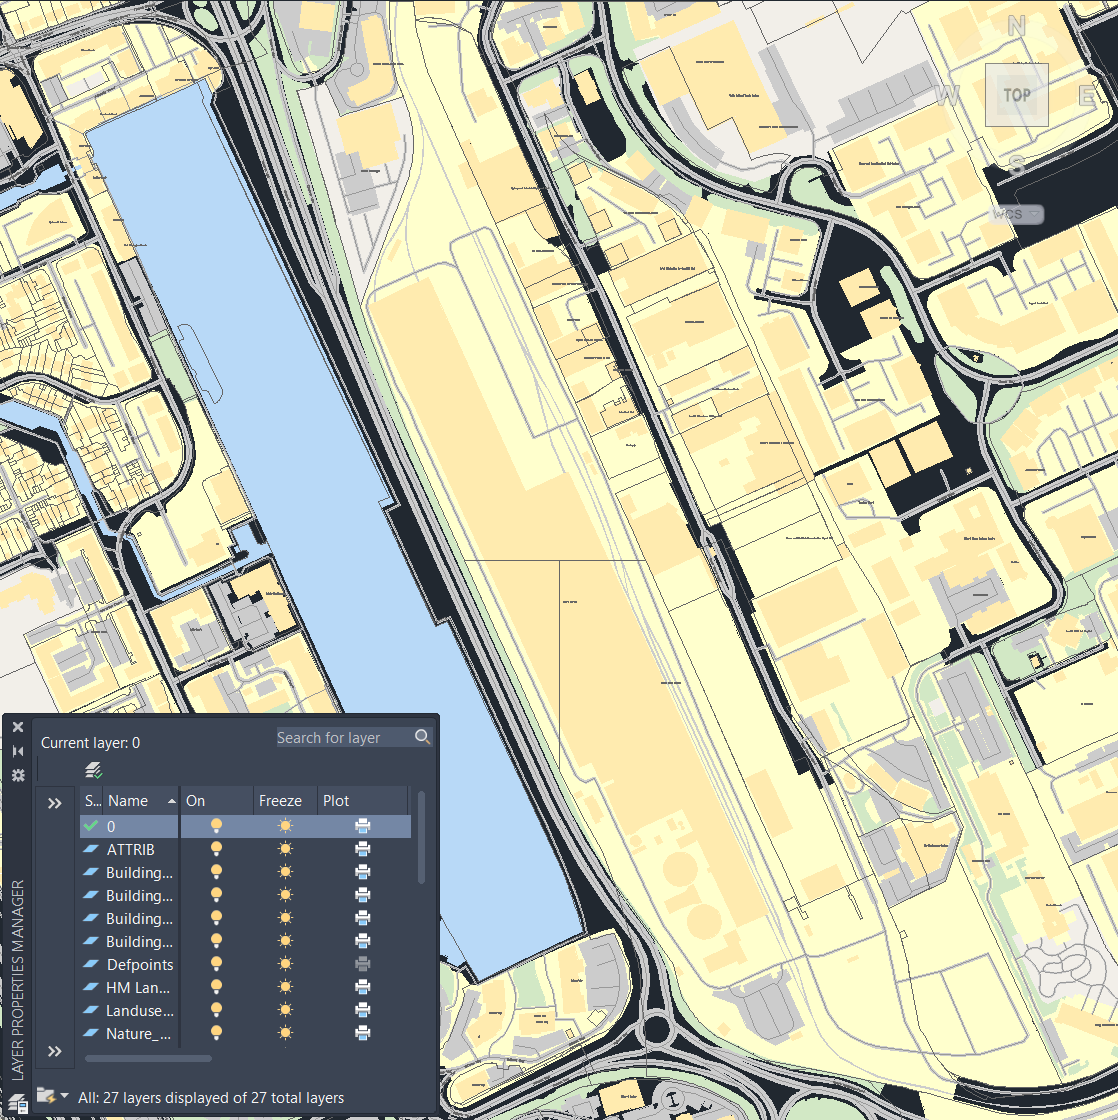The width and height of the screenshot is (1118, 1120).
Task: Click the Set Current layer icon
Action: pos(94,770)
